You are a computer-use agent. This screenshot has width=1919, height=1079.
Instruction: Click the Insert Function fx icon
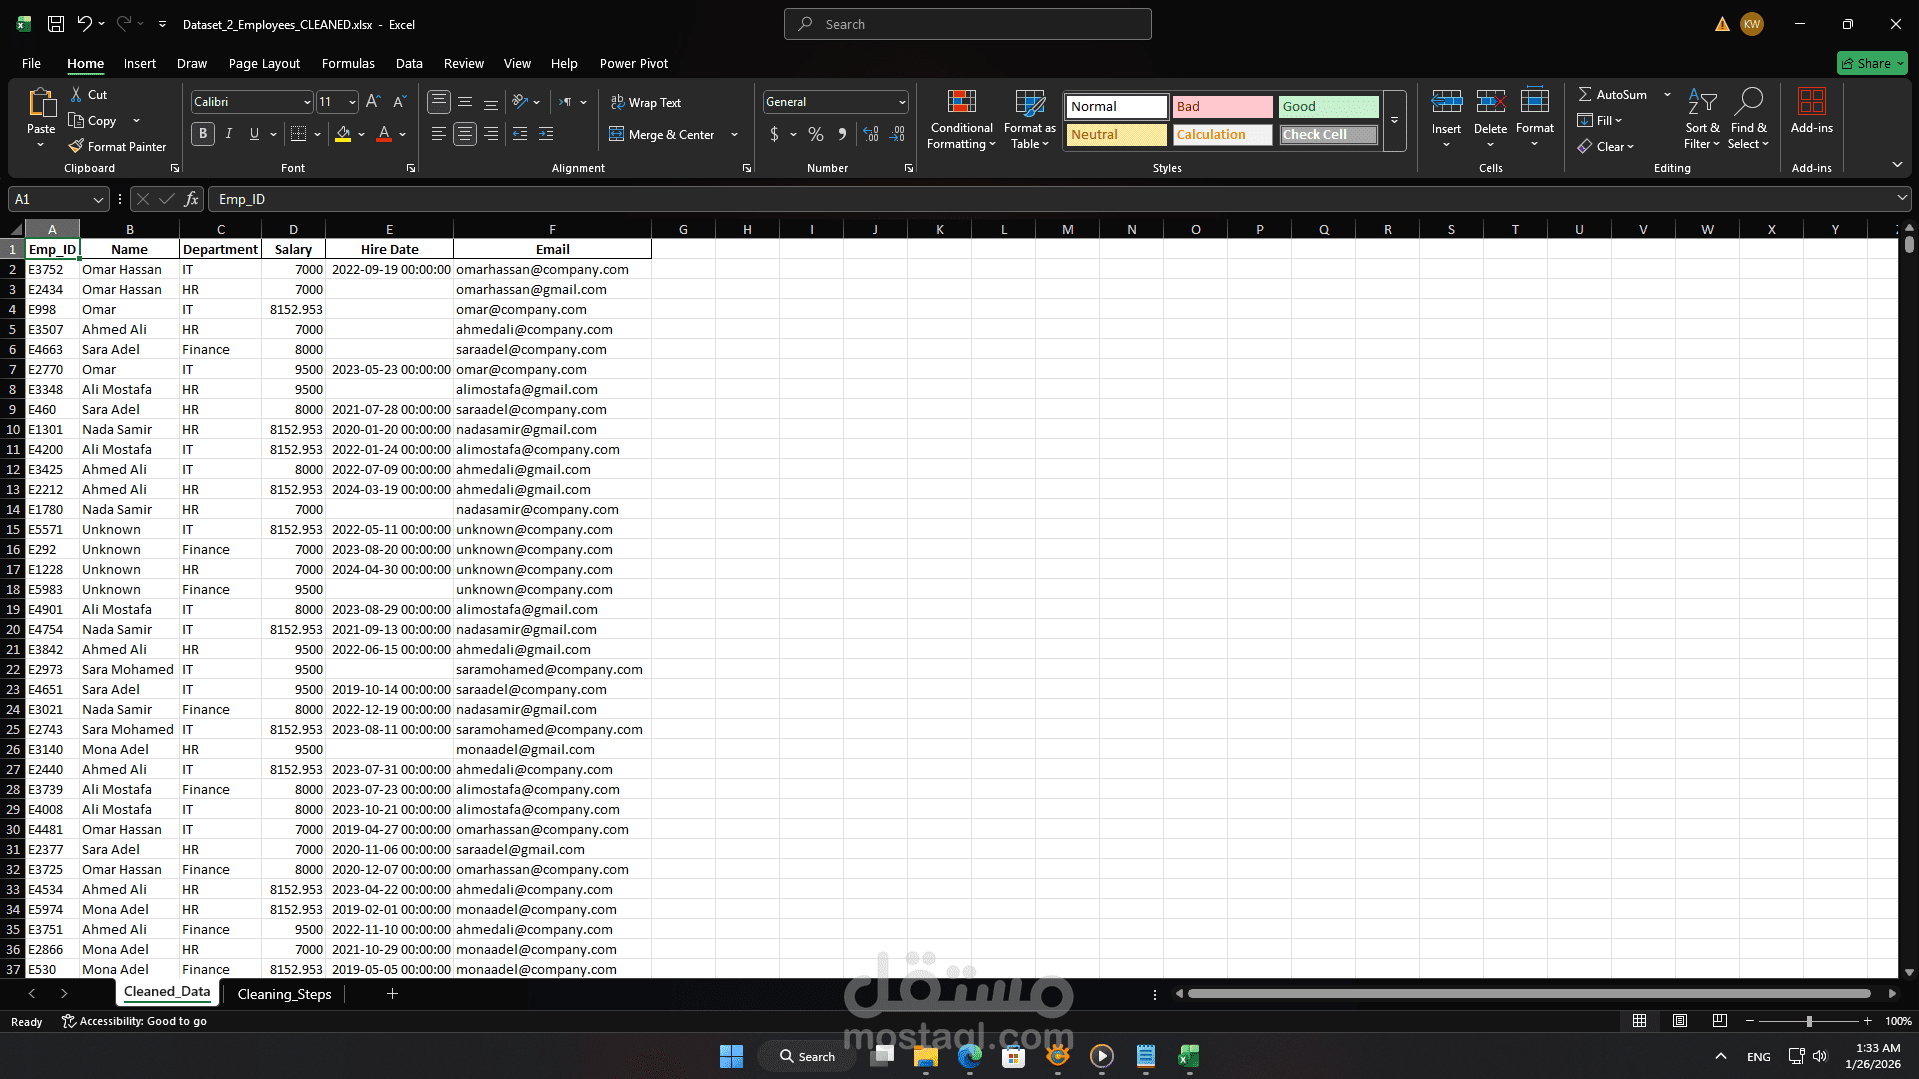(191, 199)
